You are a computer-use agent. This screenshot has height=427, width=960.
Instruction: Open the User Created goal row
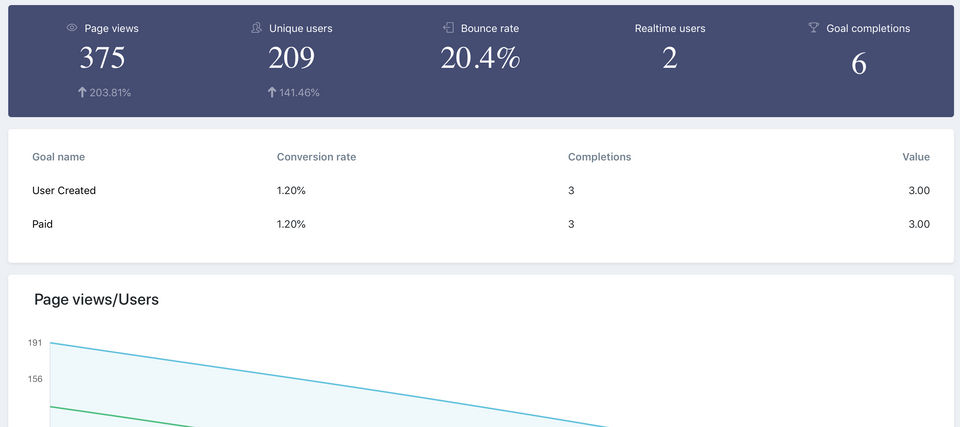coord(64,190)
